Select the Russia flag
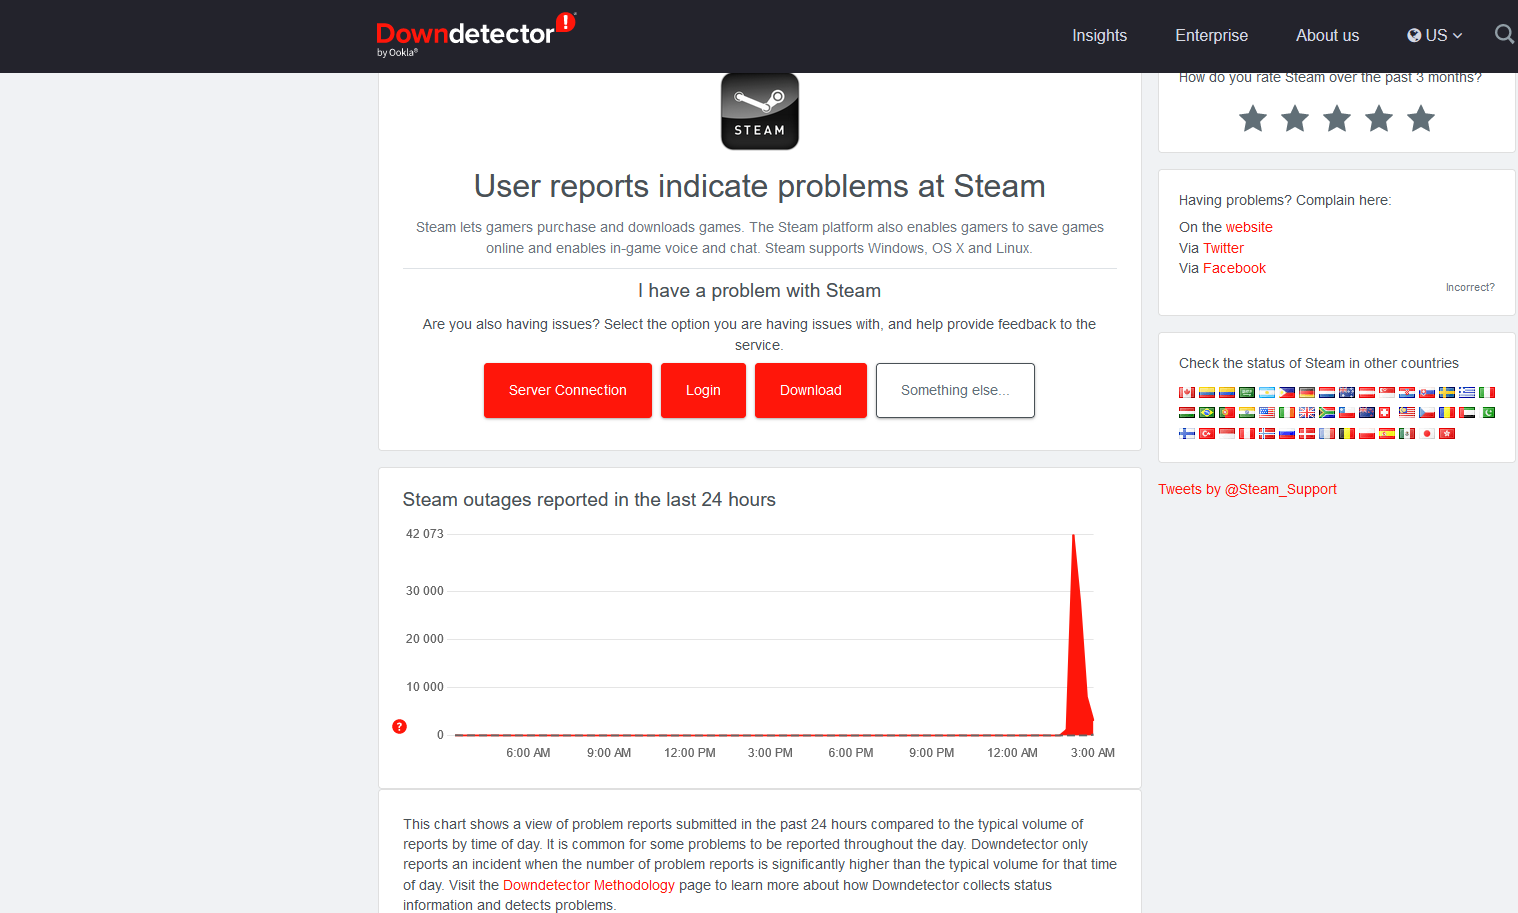This screenshot has width=1518, height=913. click(1287, 433)
